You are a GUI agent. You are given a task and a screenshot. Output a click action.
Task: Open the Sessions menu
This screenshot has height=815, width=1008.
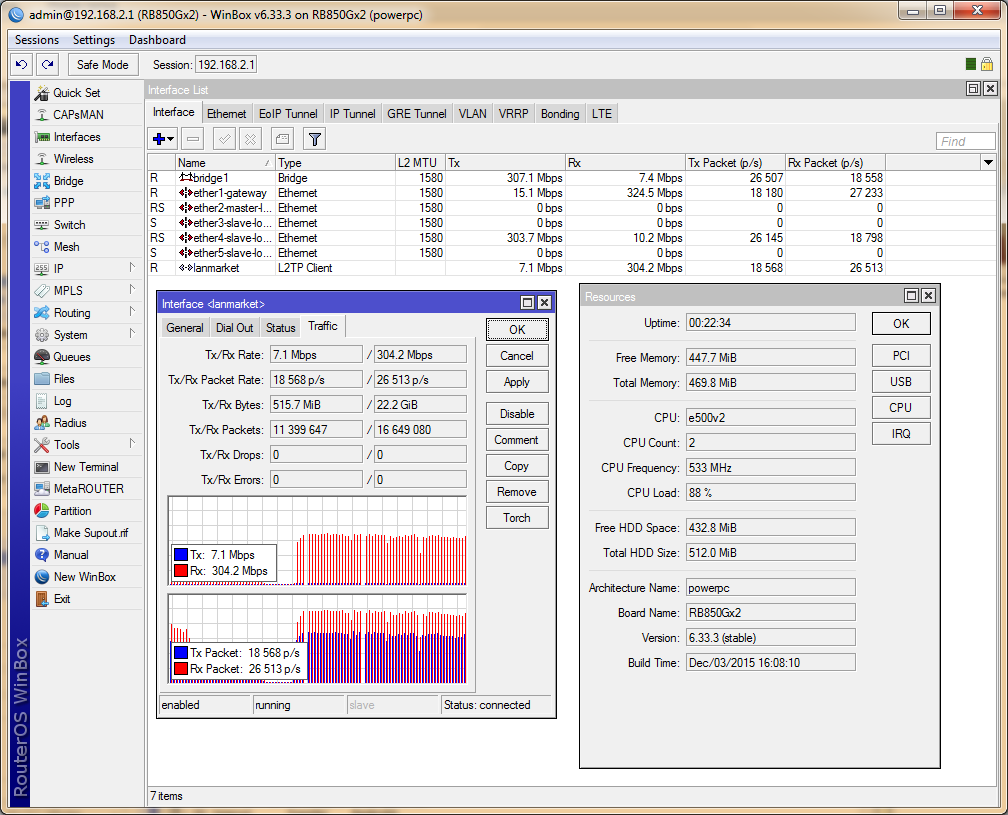36,40
